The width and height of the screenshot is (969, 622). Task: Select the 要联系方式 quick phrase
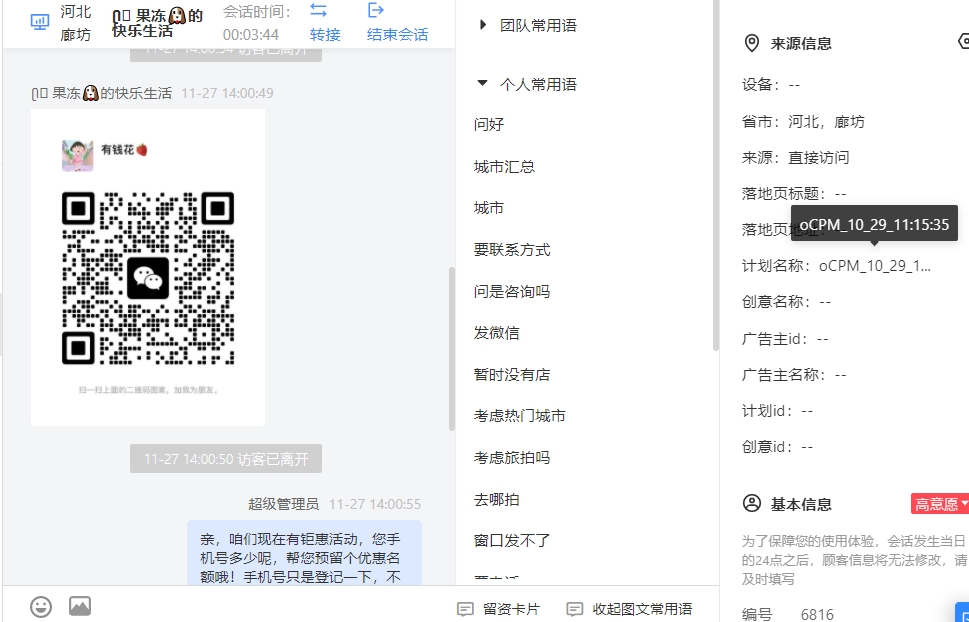point(512,250)
